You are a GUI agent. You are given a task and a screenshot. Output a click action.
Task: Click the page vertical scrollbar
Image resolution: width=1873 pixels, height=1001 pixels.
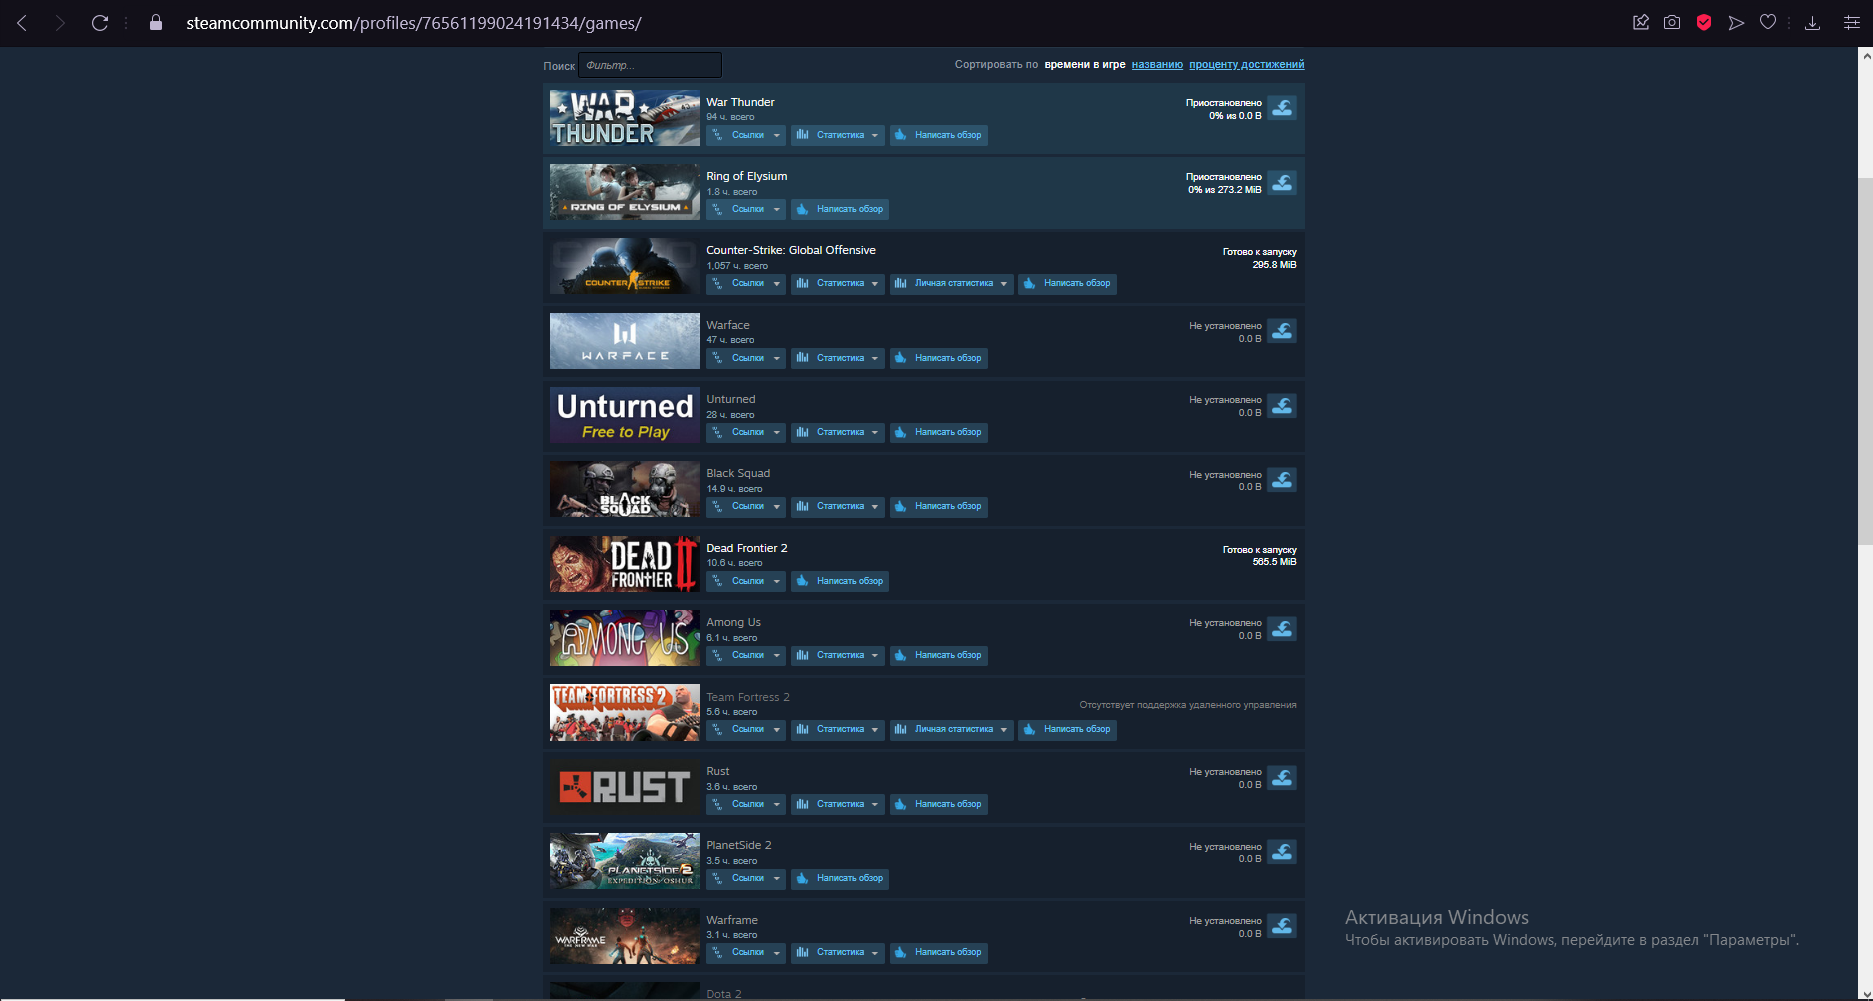tap(1865, 360)
